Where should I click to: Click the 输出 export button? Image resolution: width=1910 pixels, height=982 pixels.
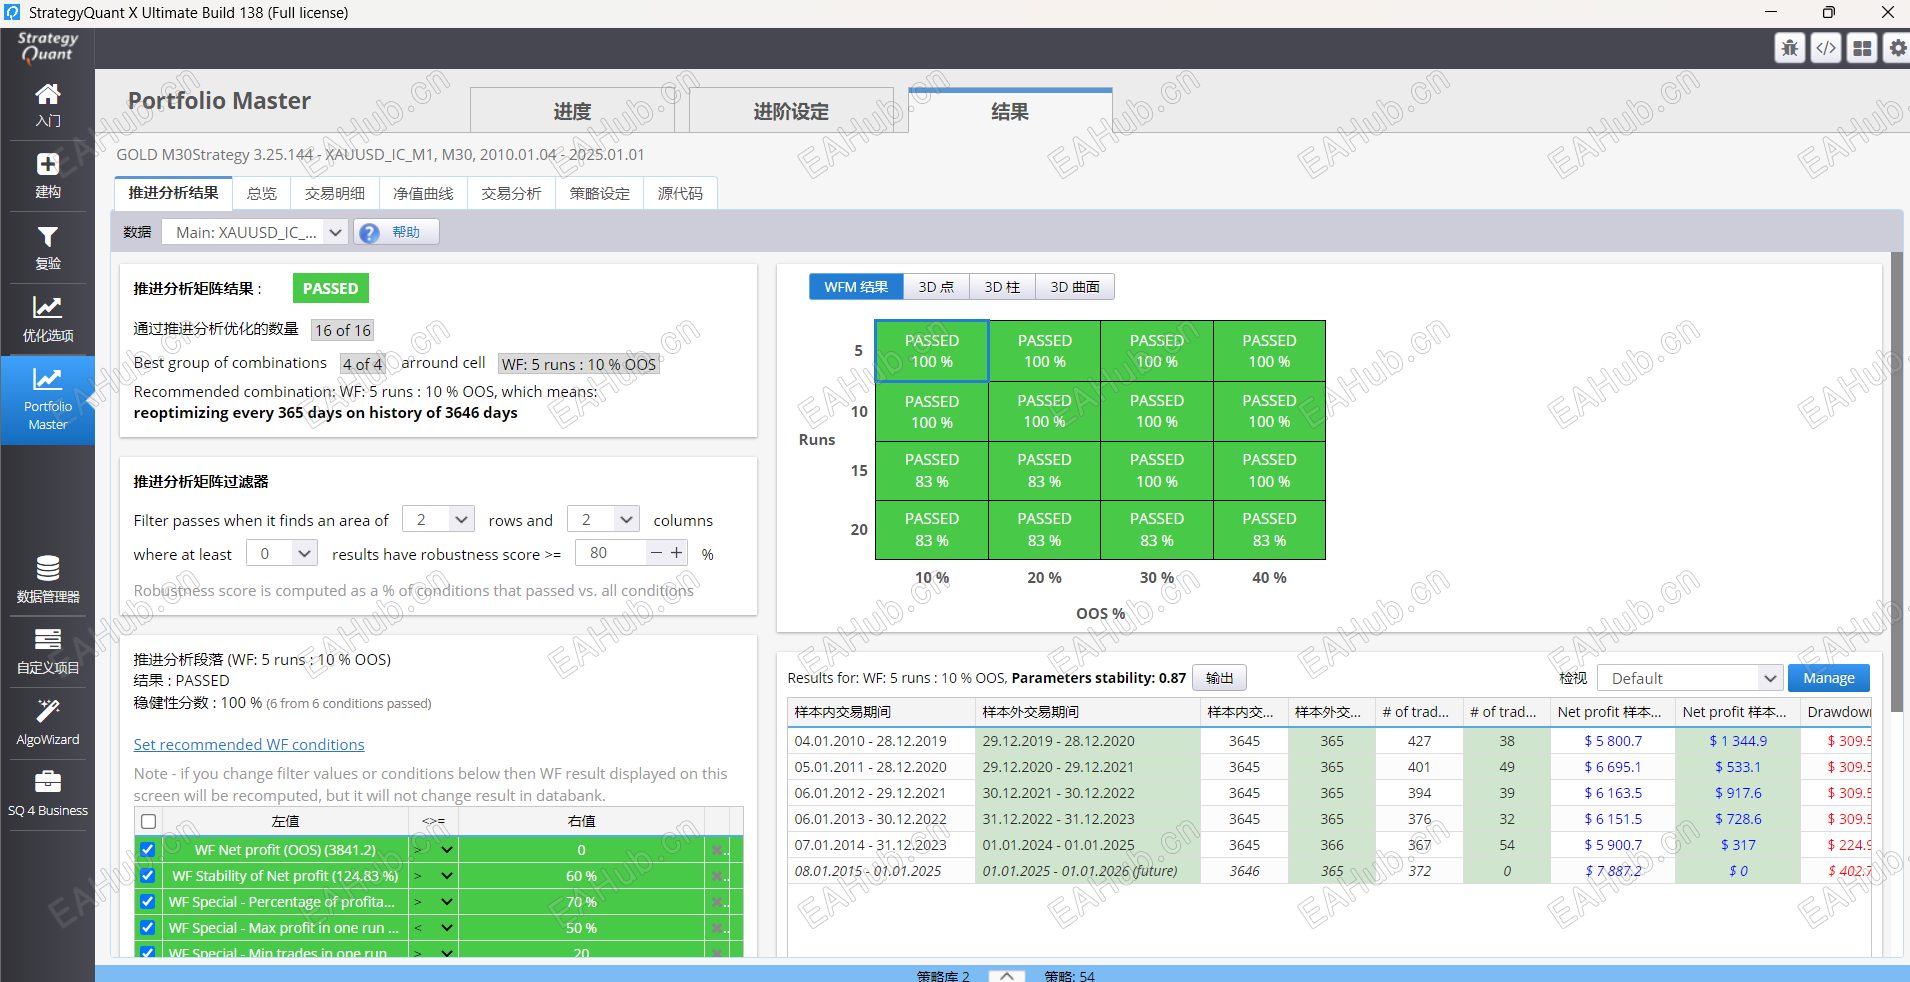tap(1219, 678)
